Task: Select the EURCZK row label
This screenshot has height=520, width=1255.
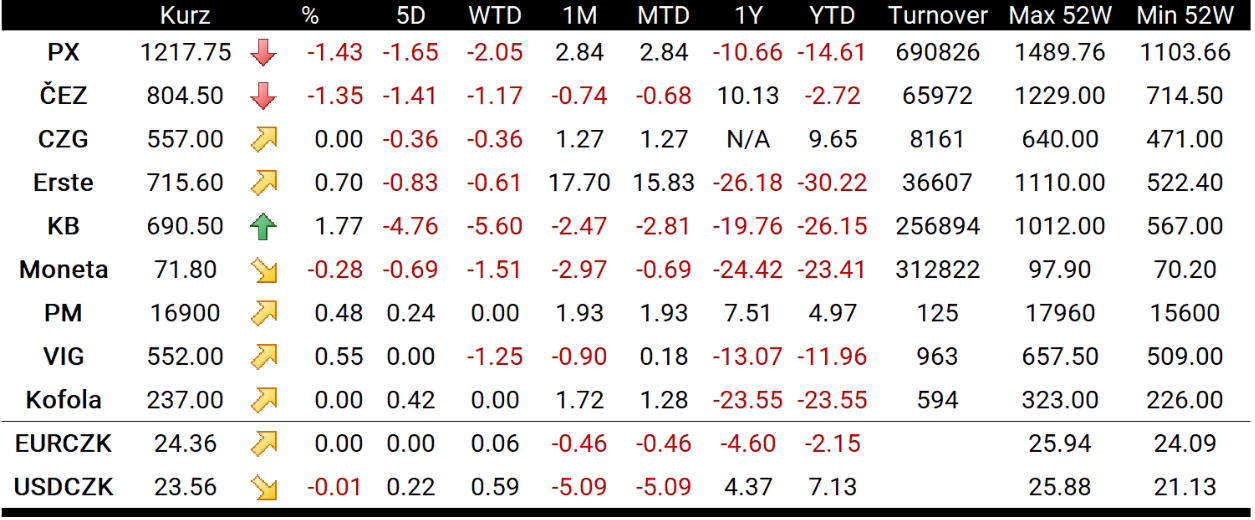Action: pos(63,444)
